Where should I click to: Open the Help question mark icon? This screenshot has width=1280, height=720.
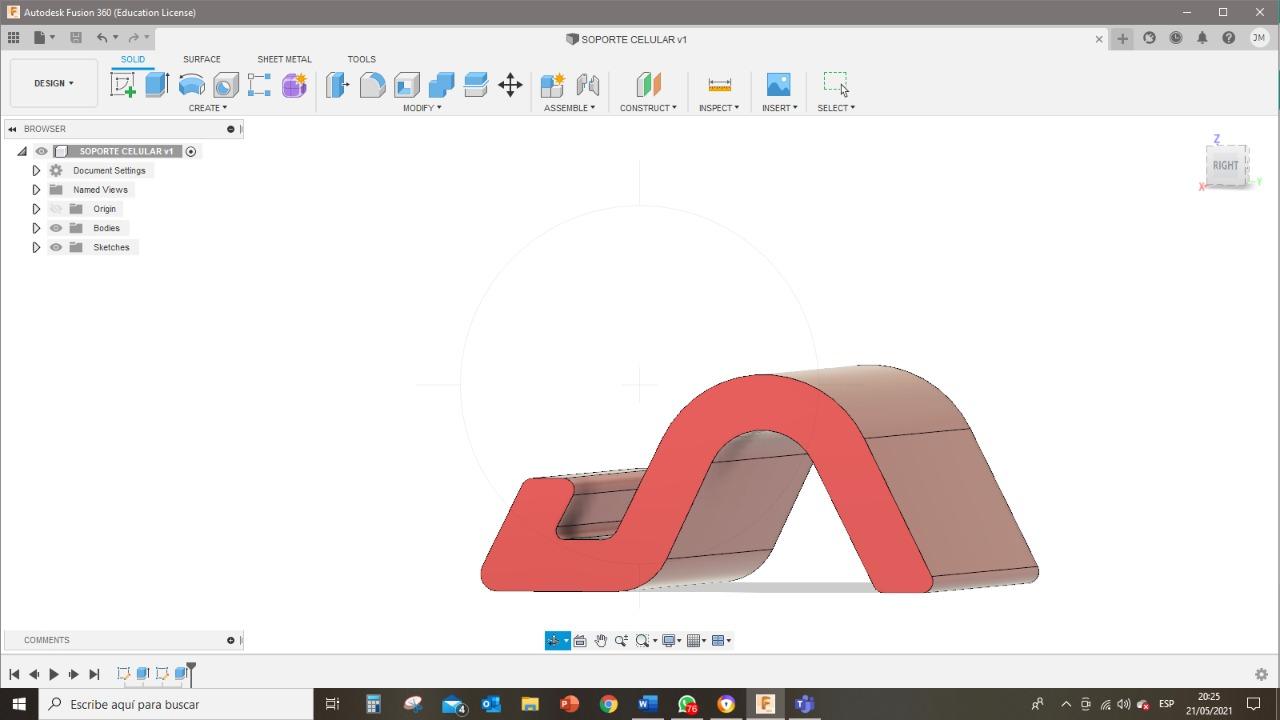point(1228,38)
